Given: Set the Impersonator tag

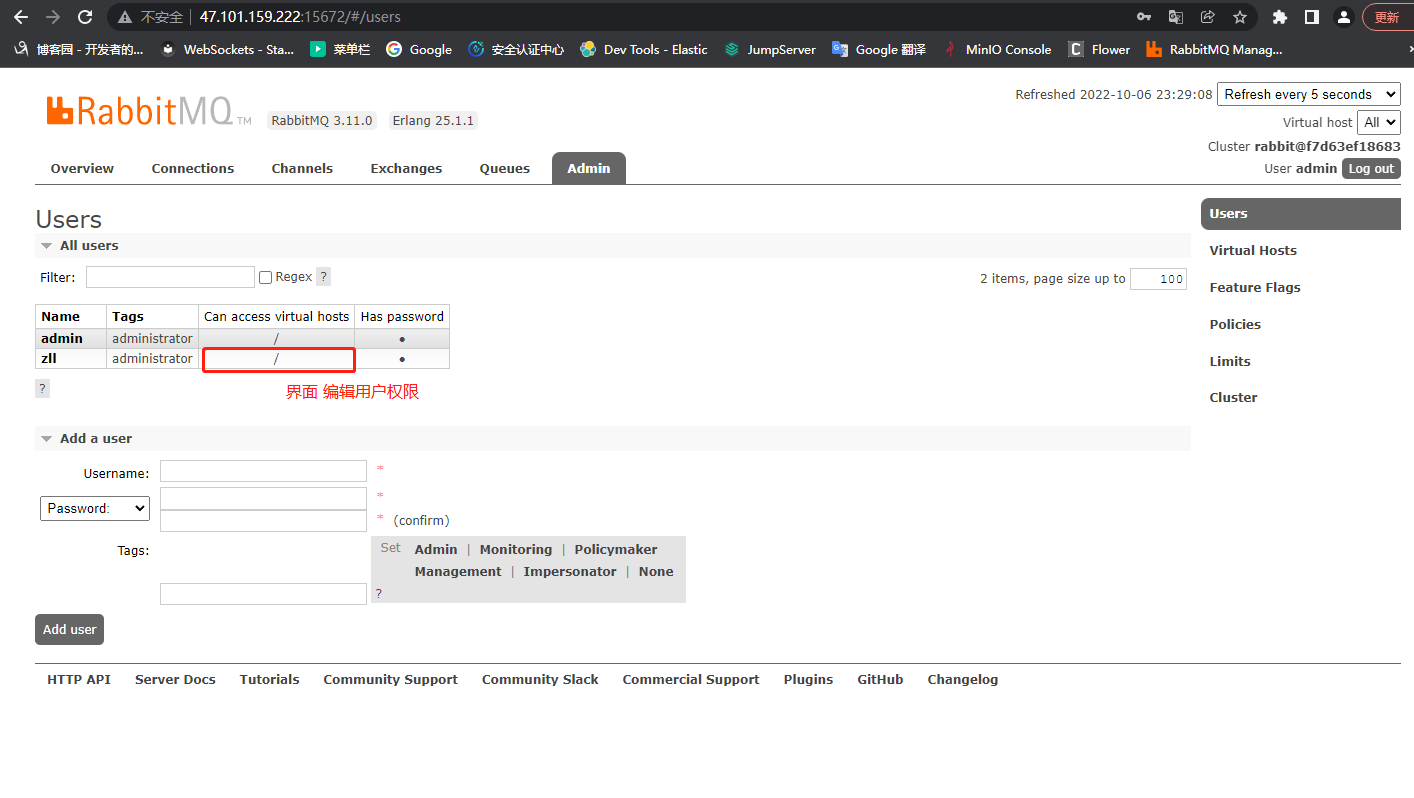Looking at the screenshot, I should [x=570, y=571].
